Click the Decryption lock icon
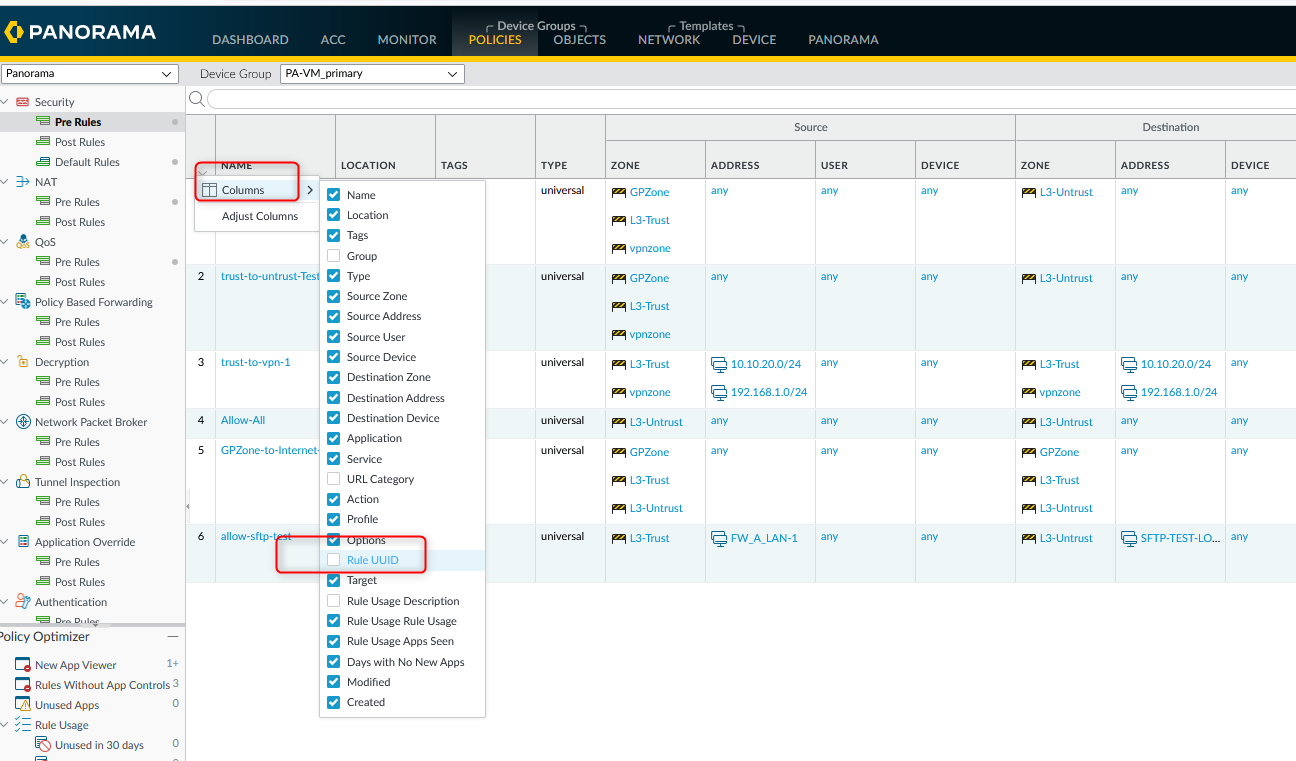1296x761 pixels. [23, 362]
